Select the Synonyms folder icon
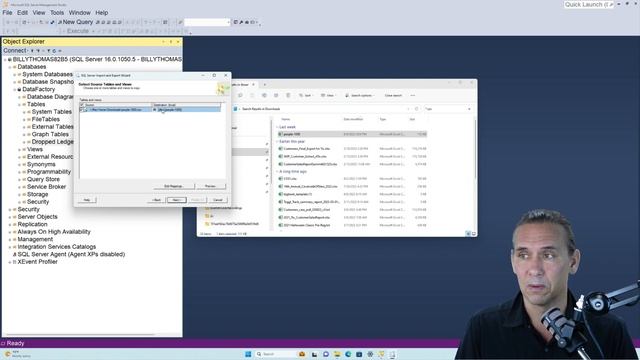The width and height of the screenshot is (640, 360). click(24, 164)
